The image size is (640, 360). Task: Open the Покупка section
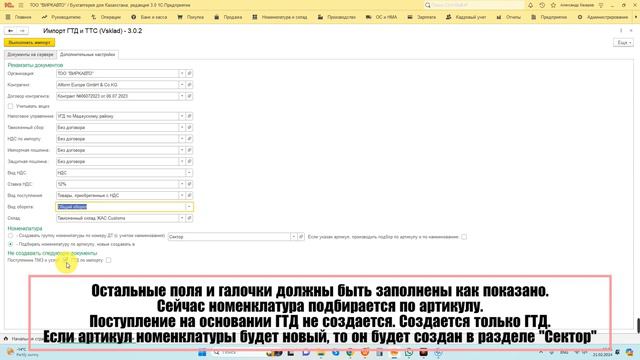pos(191,17)
